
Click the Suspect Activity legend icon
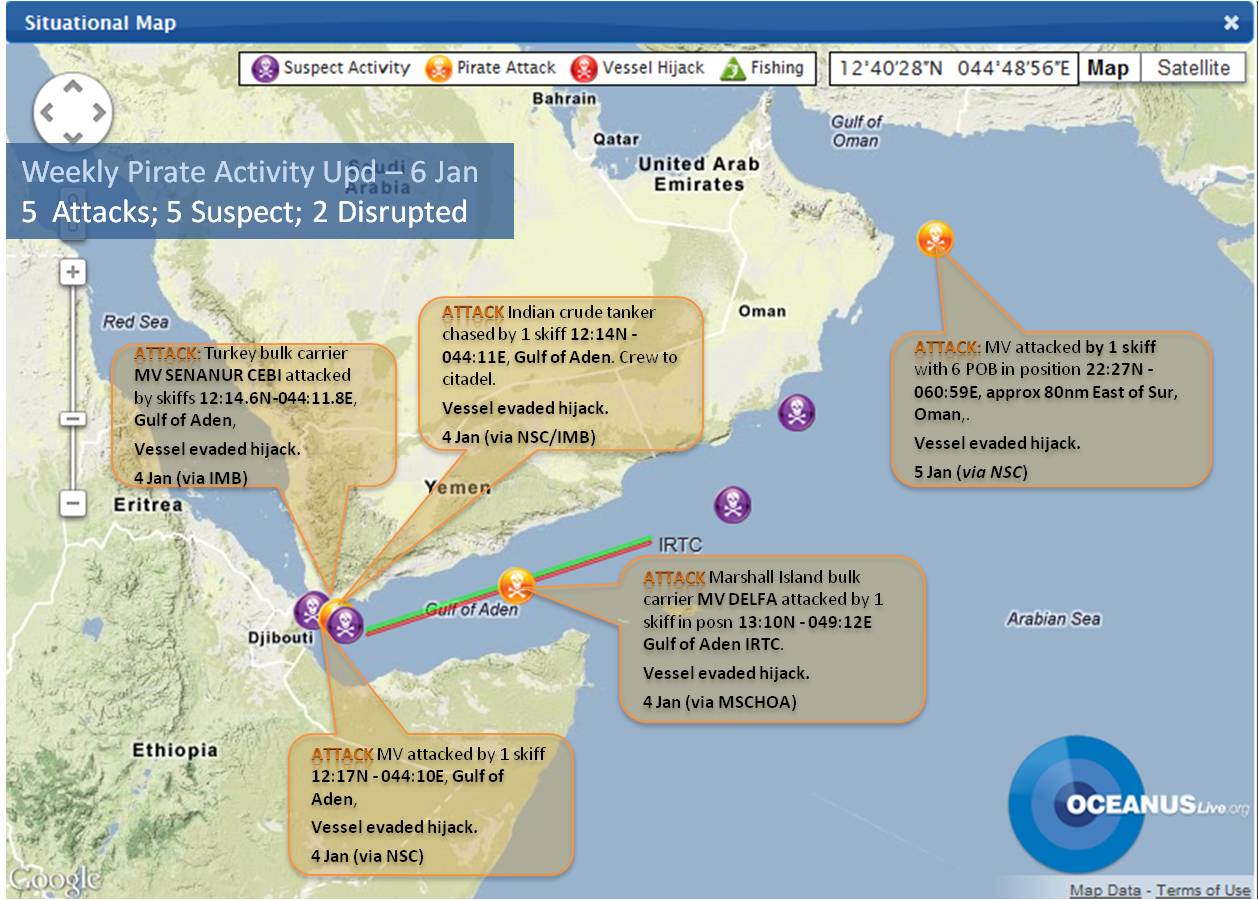click(265, 69)
